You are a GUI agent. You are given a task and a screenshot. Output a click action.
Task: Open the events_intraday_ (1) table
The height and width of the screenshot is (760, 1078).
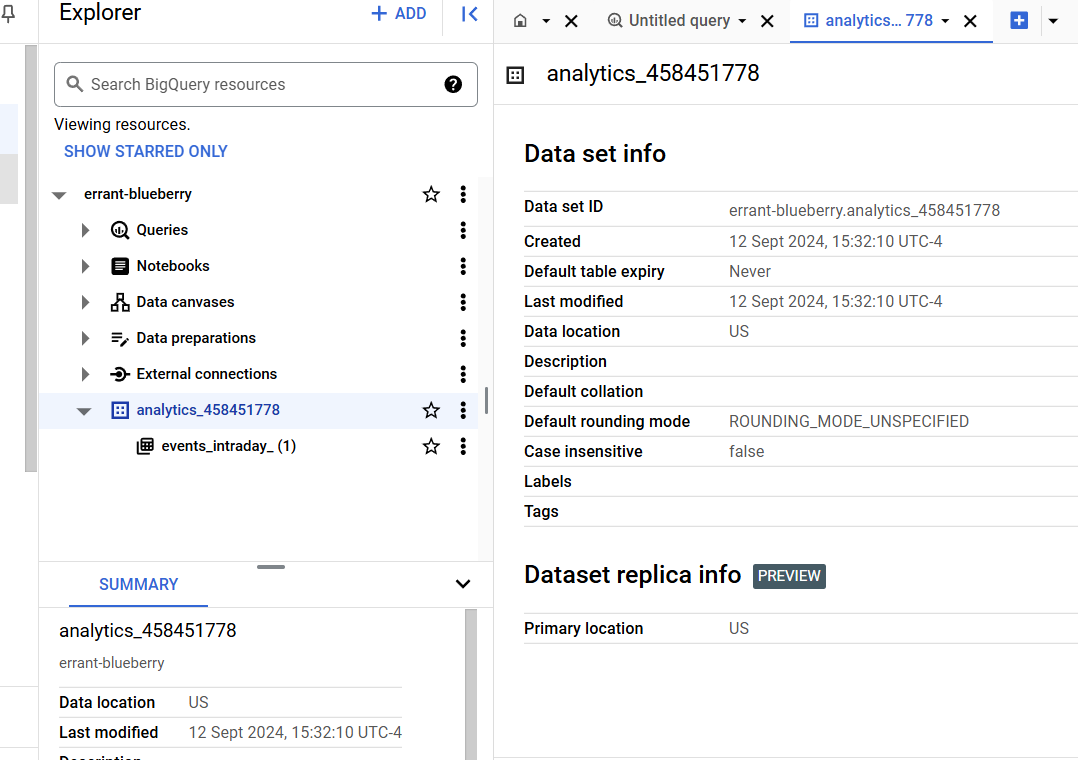pyautogui.click(x=228, y=446)
